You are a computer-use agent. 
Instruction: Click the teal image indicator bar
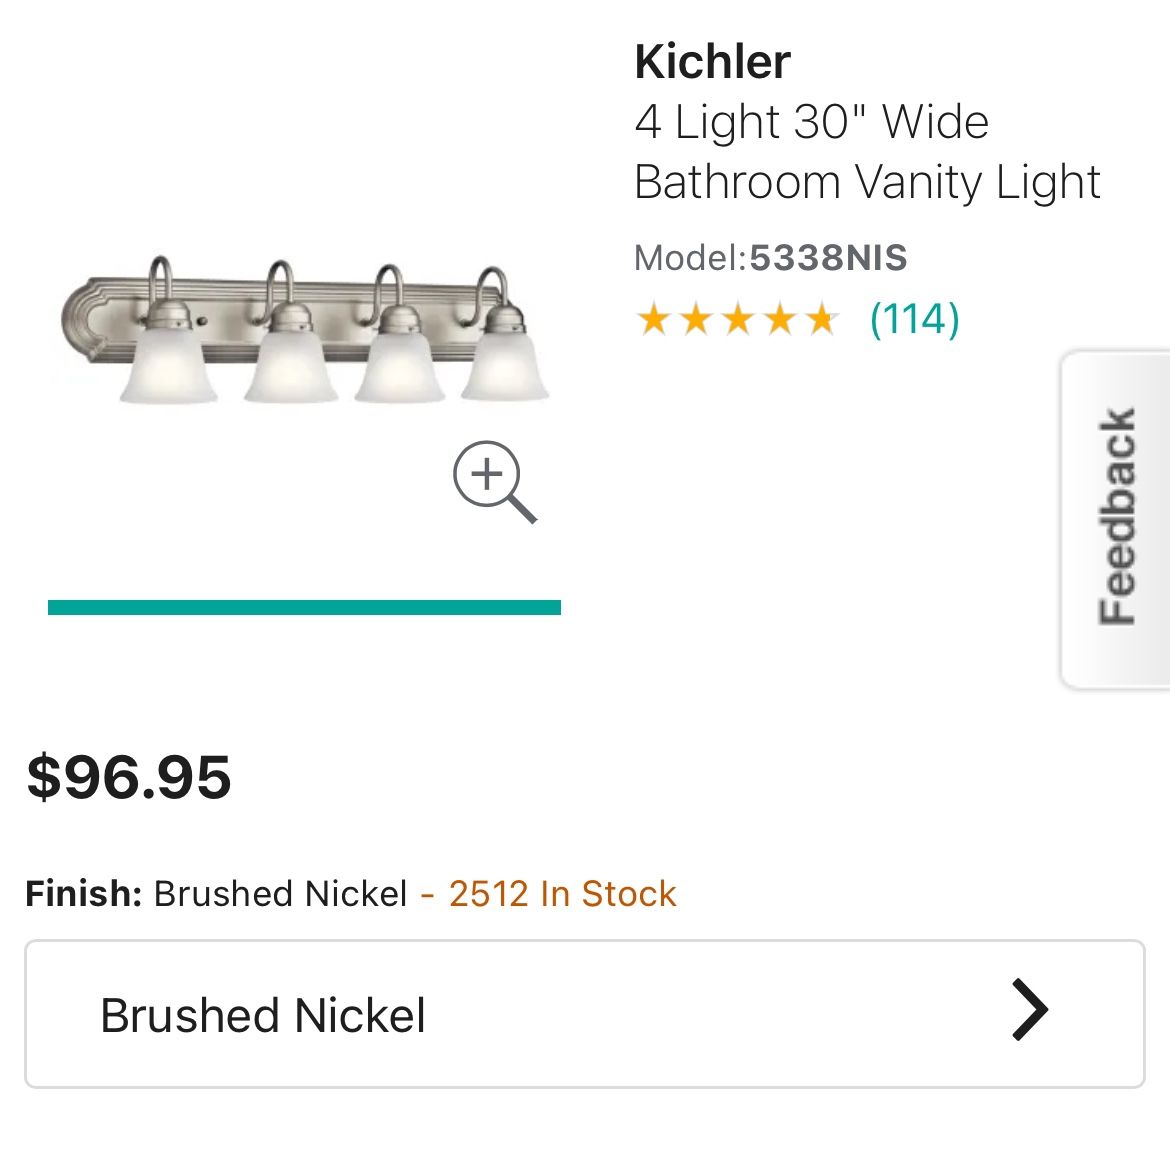coord(304,607)
